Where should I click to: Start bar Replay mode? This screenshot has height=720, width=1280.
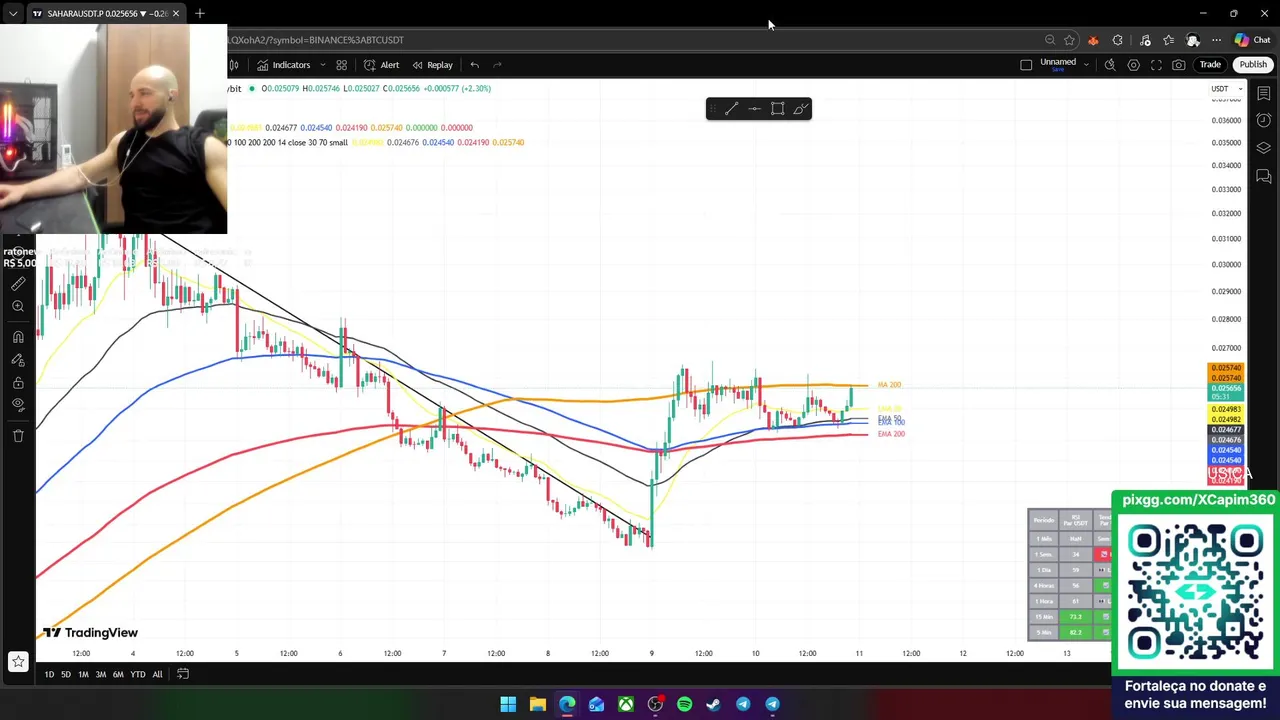(432, 65)
